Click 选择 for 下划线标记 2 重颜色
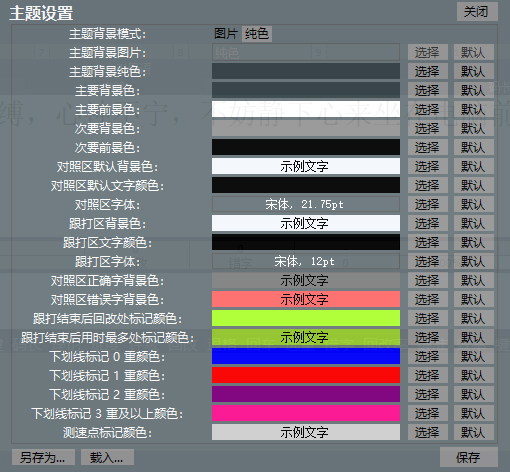 pyautogui.click(x=428, y=394)
